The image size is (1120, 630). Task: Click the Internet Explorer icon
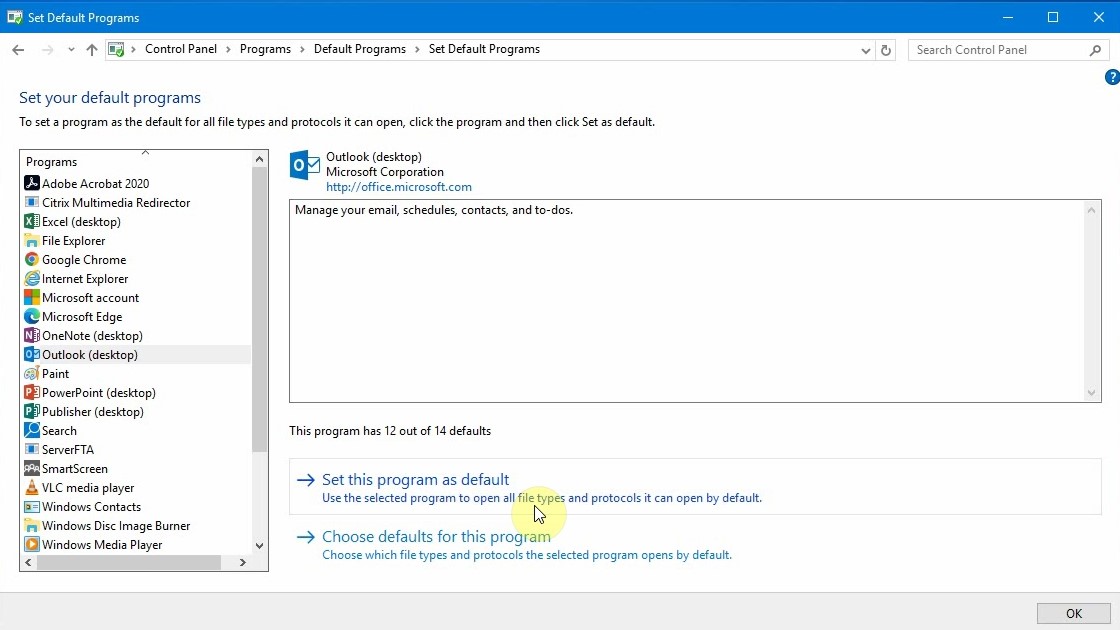(x=31, y=279)
